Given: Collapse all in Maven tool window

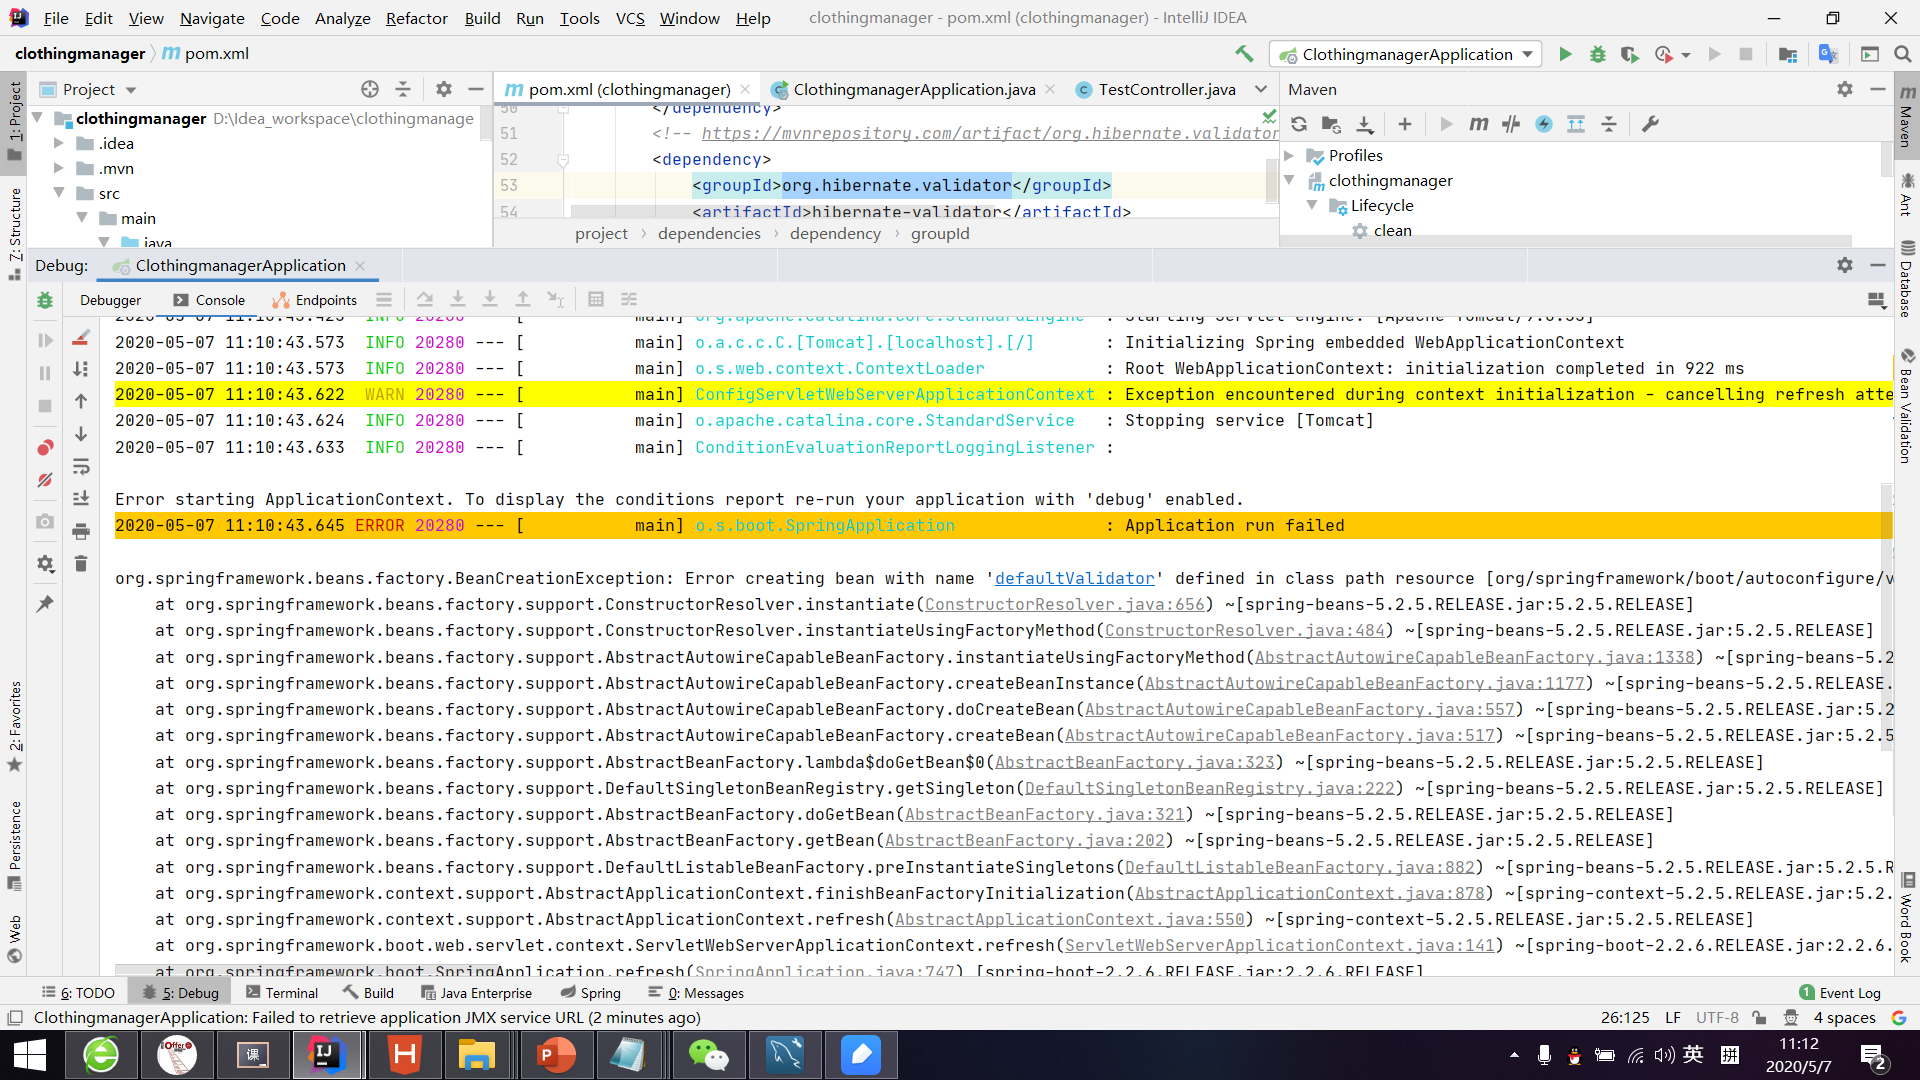Looking at the screenshot, I should (x=1609, y=124).
